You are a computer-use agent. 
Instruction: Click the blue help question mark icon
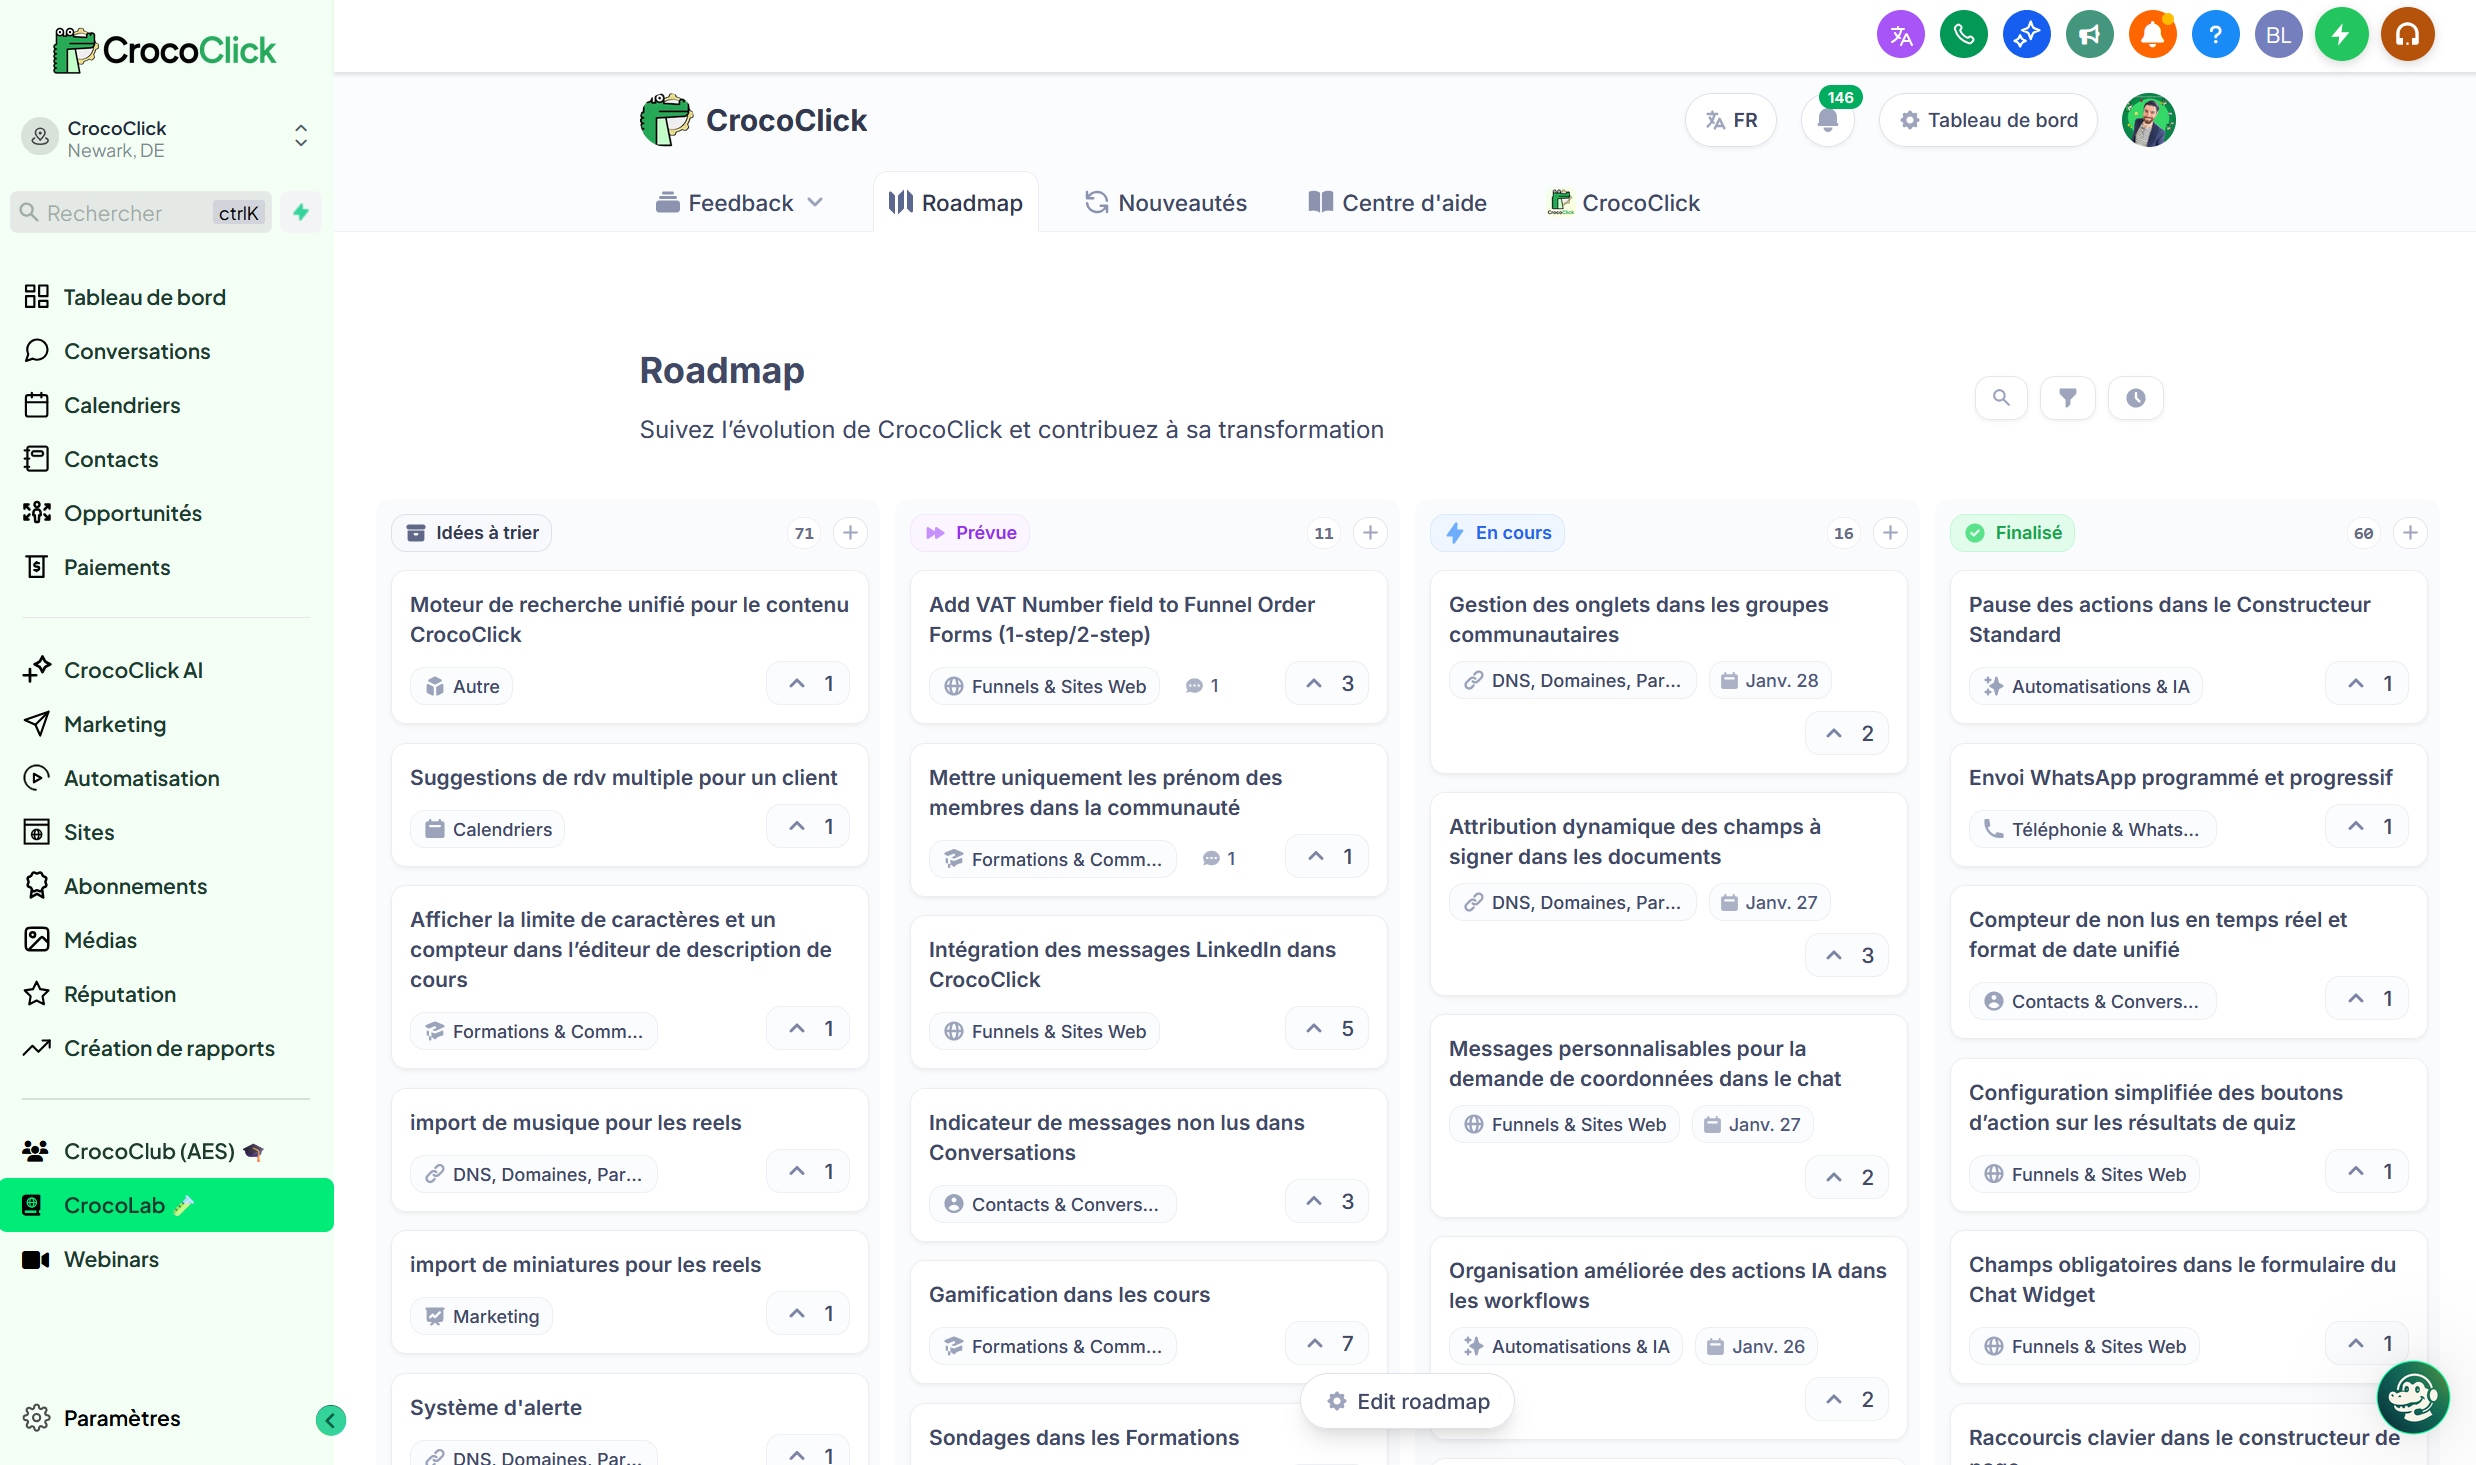click(x=2215, y=35)
